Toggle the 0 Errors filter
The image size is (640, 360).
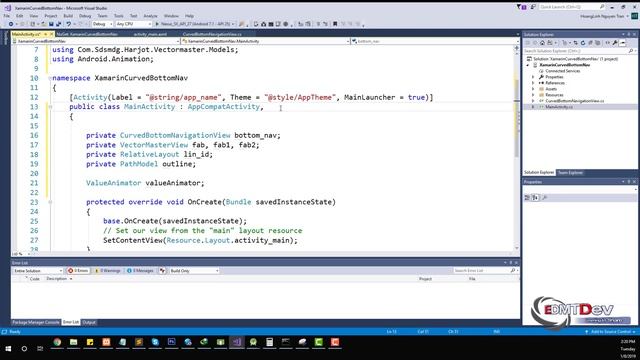(x=78, y=271)
